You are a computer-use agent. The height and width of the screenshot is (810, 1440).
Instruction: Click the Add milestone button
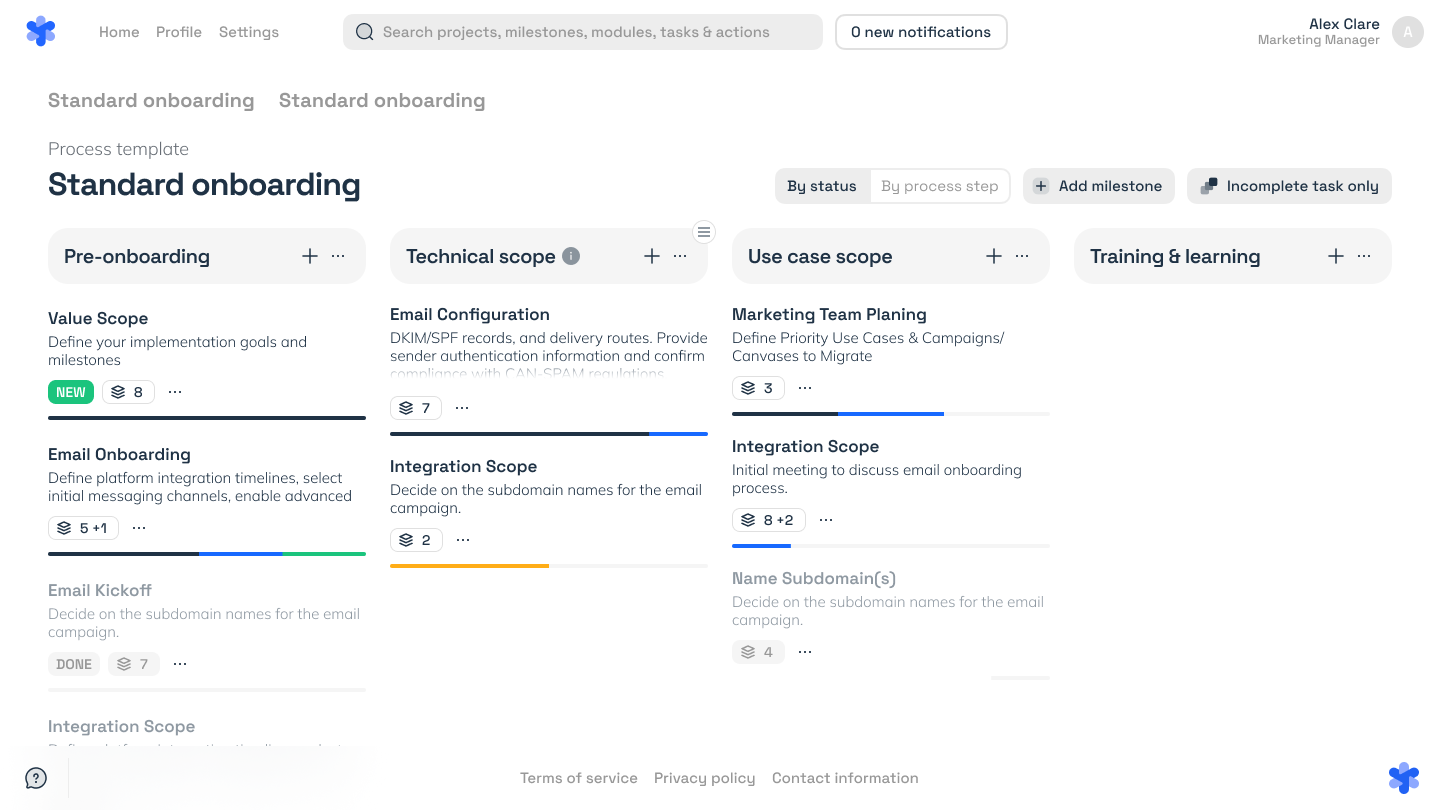(1098, 186)
